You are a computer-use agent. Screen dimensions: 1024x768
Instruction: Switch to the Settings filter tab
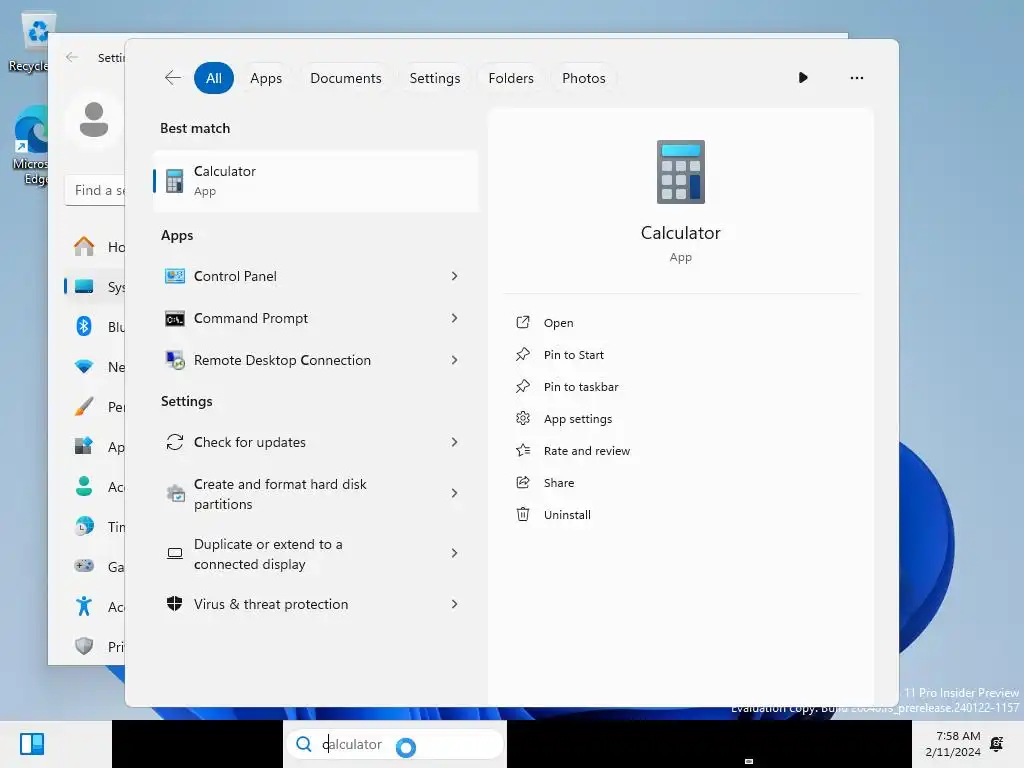coord(434,78)
